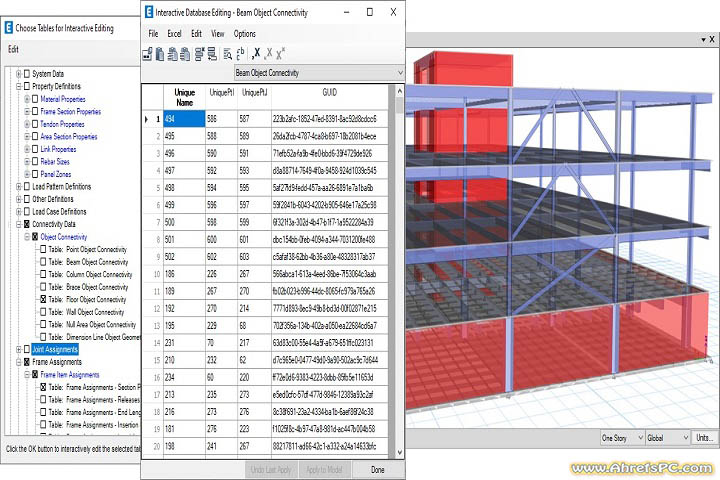This screenshot has height=480, width=720.
Task: Click the Load Case Definitions tree item
Action: click(x=59, y=212)
